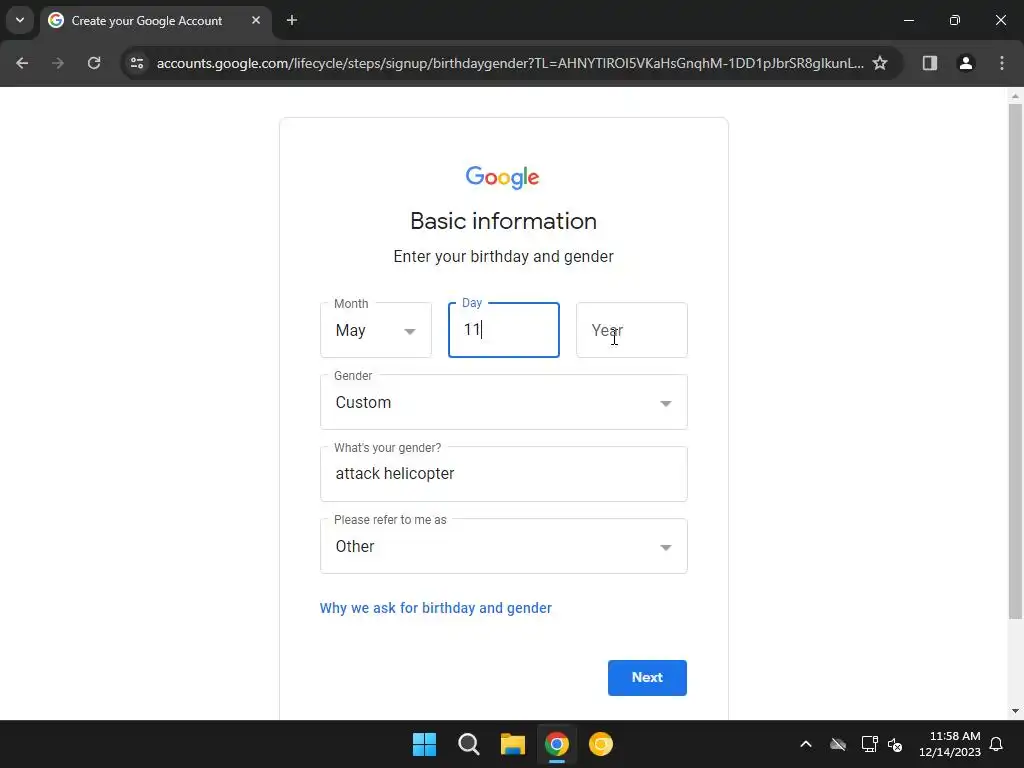Screen dimensions: 1024x768
Task: Click the scrollbar down arrow
Action: point(1015,711)
